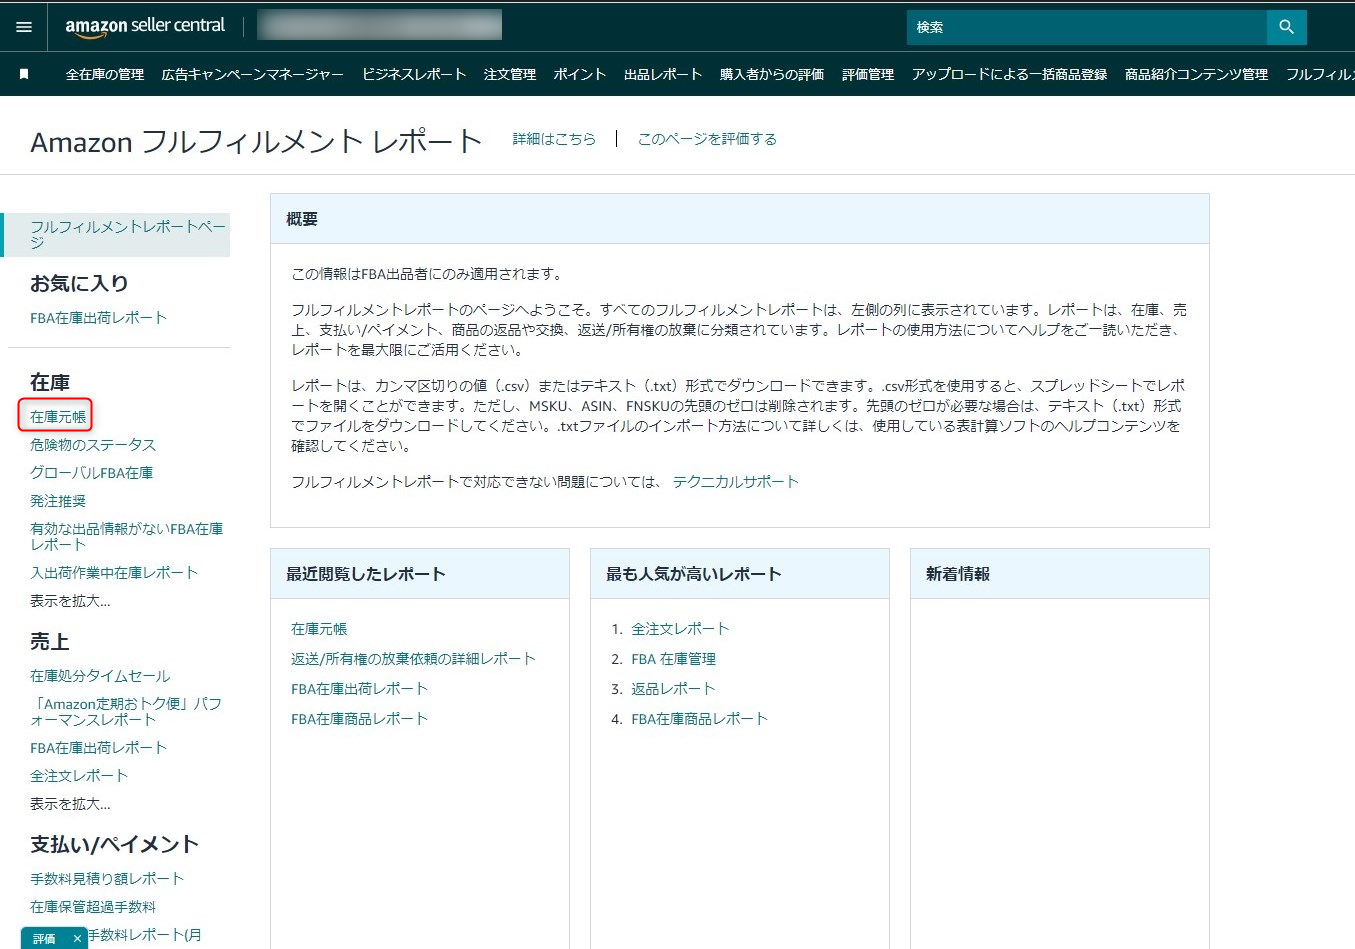Open 広告キャンペーンマネージャー menu item
1355x949 pixels.
point(253,74)
